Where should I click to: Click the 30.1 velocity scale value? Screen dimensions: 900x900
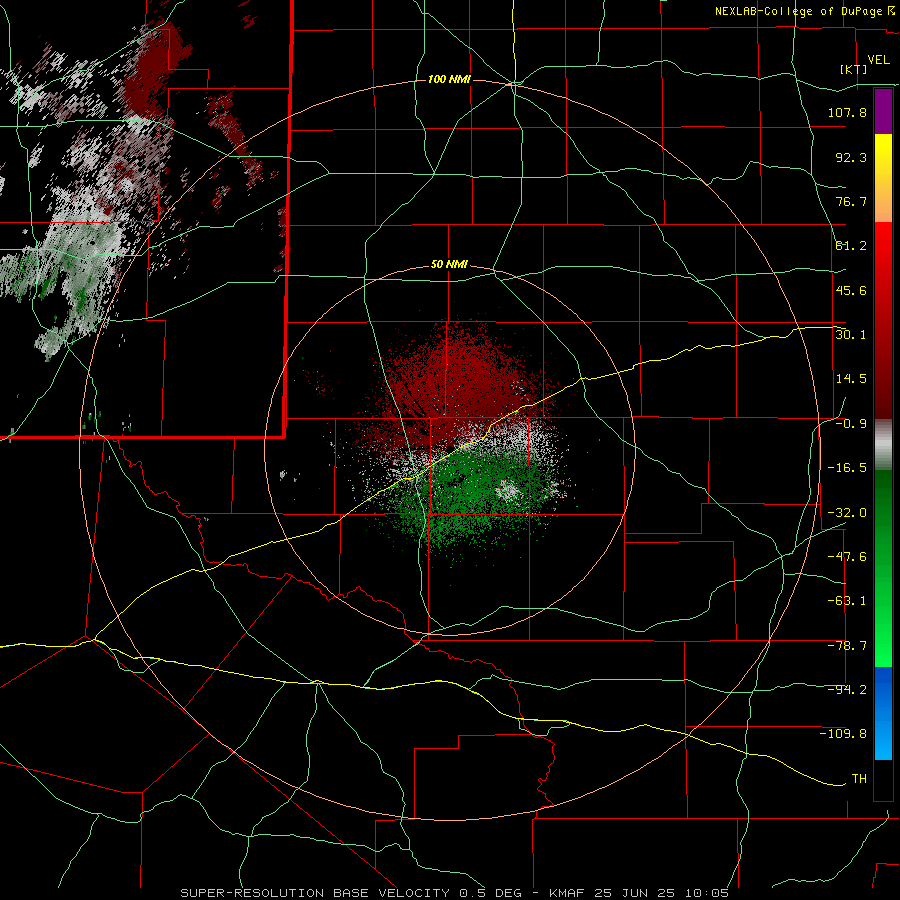(851, 335)
